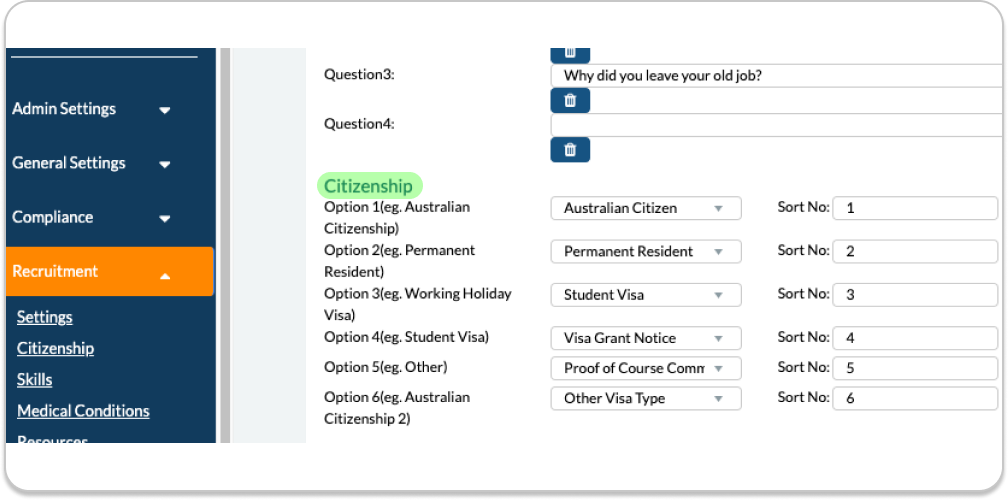Image resolution: width=1008 pixels, height=500 pixels.
Task: Go to the Skills sidebar link
Action: tap(35, 379)
